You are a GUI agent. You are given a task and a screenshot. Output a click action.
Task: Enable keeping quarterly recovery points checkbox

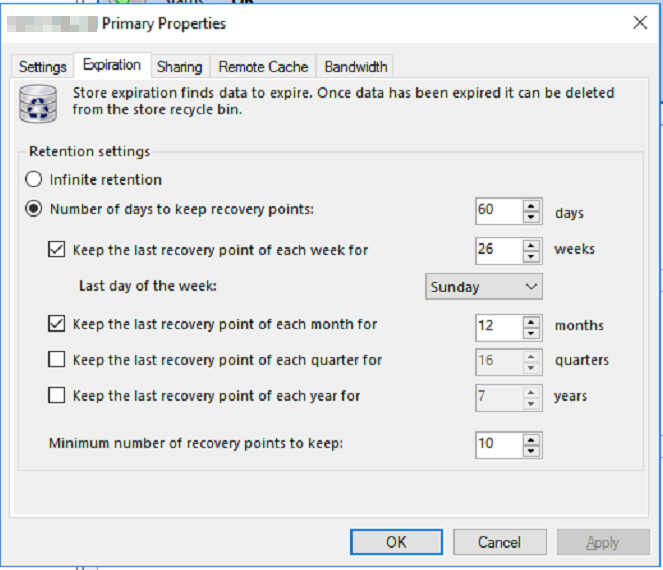click(56, 359)
